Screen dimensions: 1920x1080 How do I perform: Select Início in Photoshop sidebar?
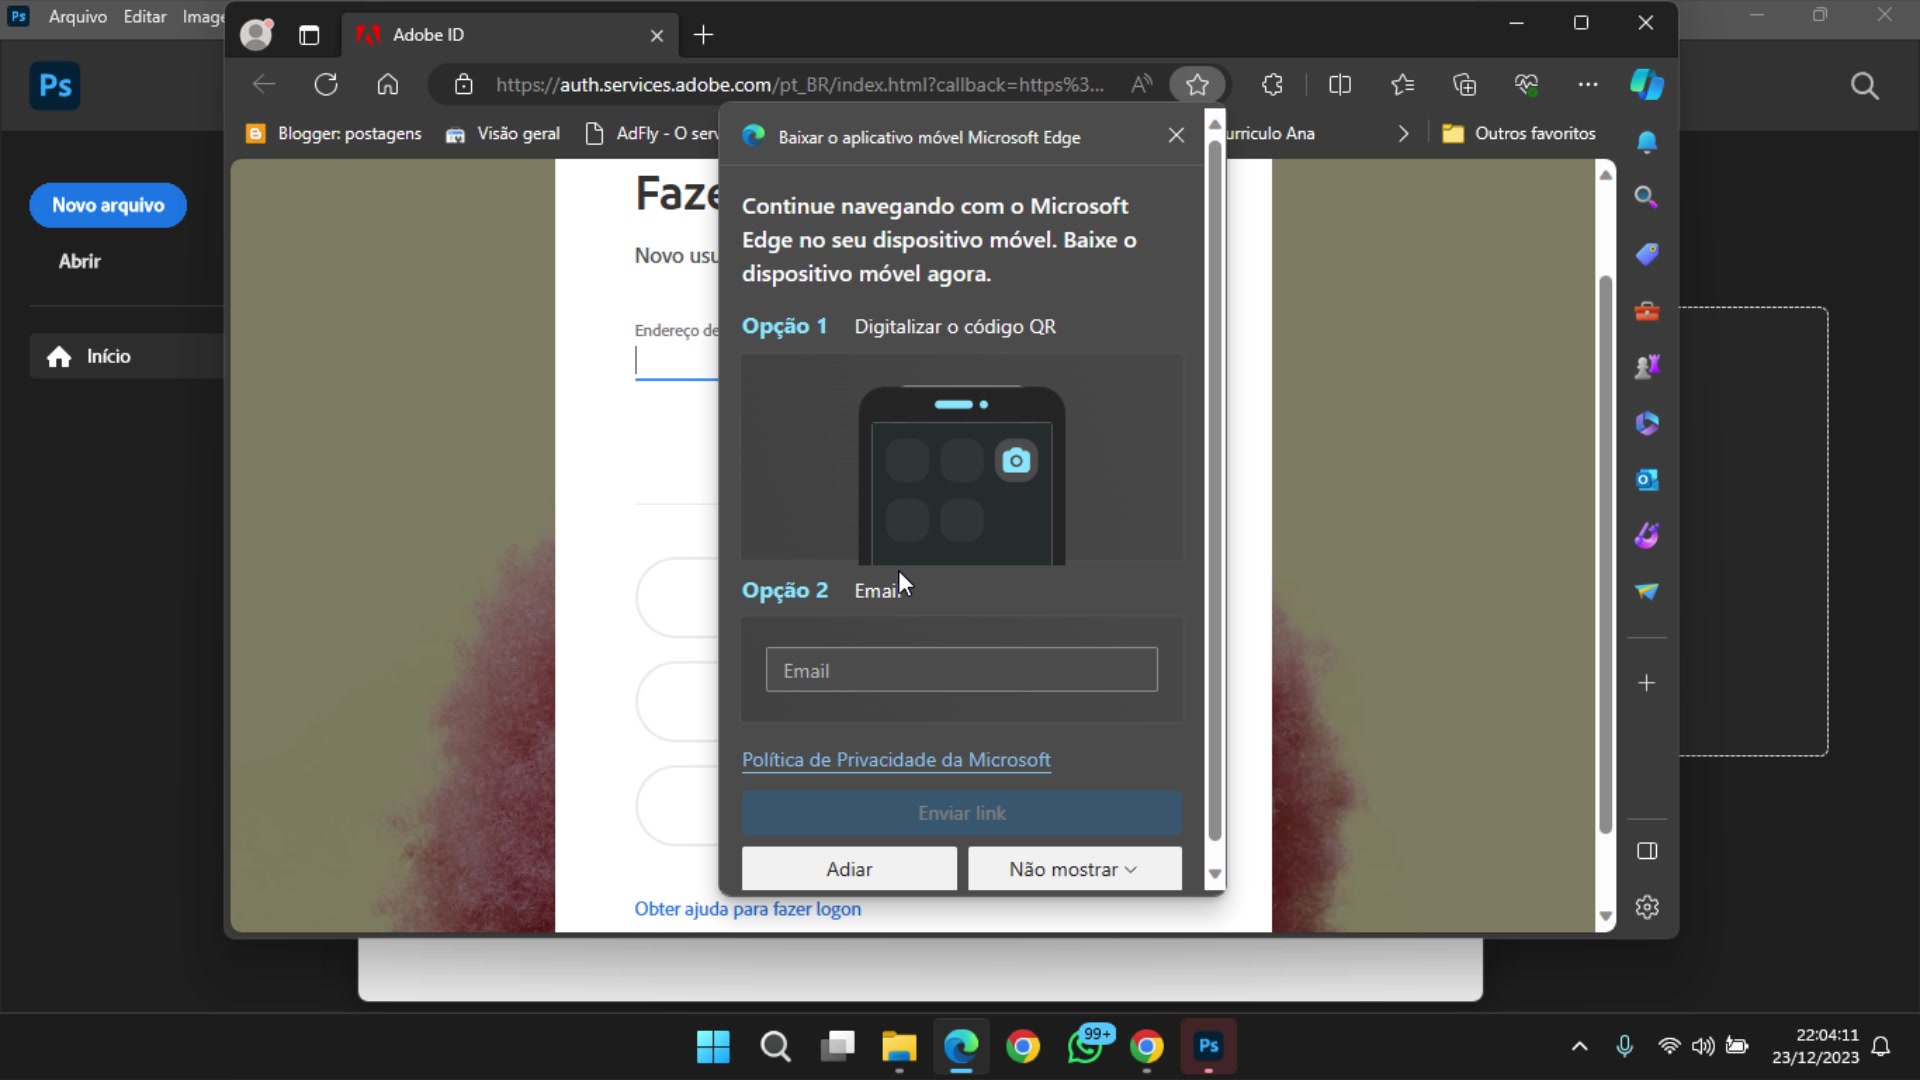point(126,356)
